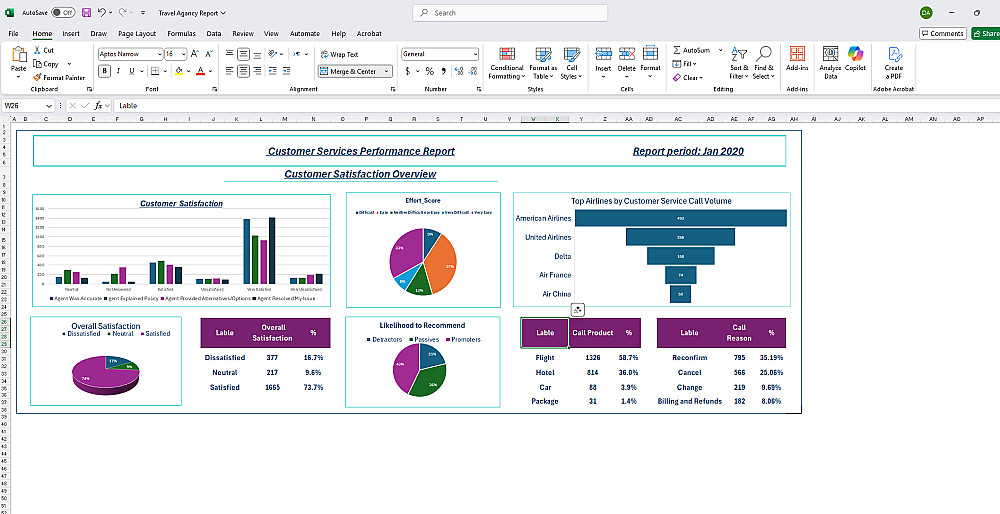Click the Increase Indent icon

288,71
